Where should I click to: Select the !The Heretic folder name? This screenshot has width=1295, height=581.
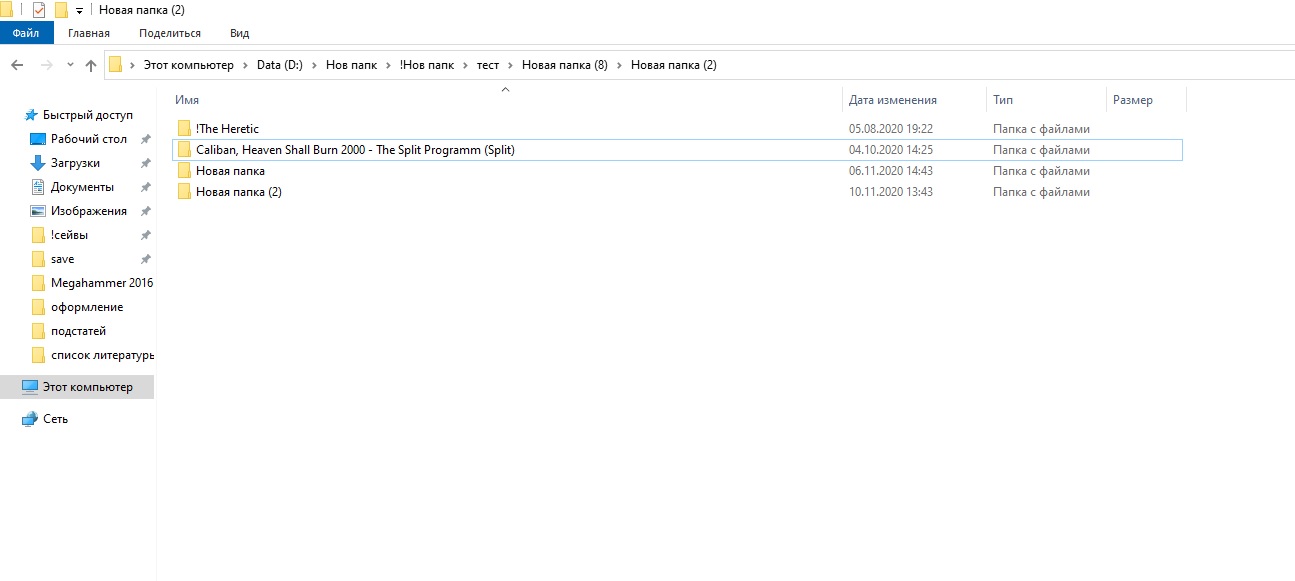(227, 129)
